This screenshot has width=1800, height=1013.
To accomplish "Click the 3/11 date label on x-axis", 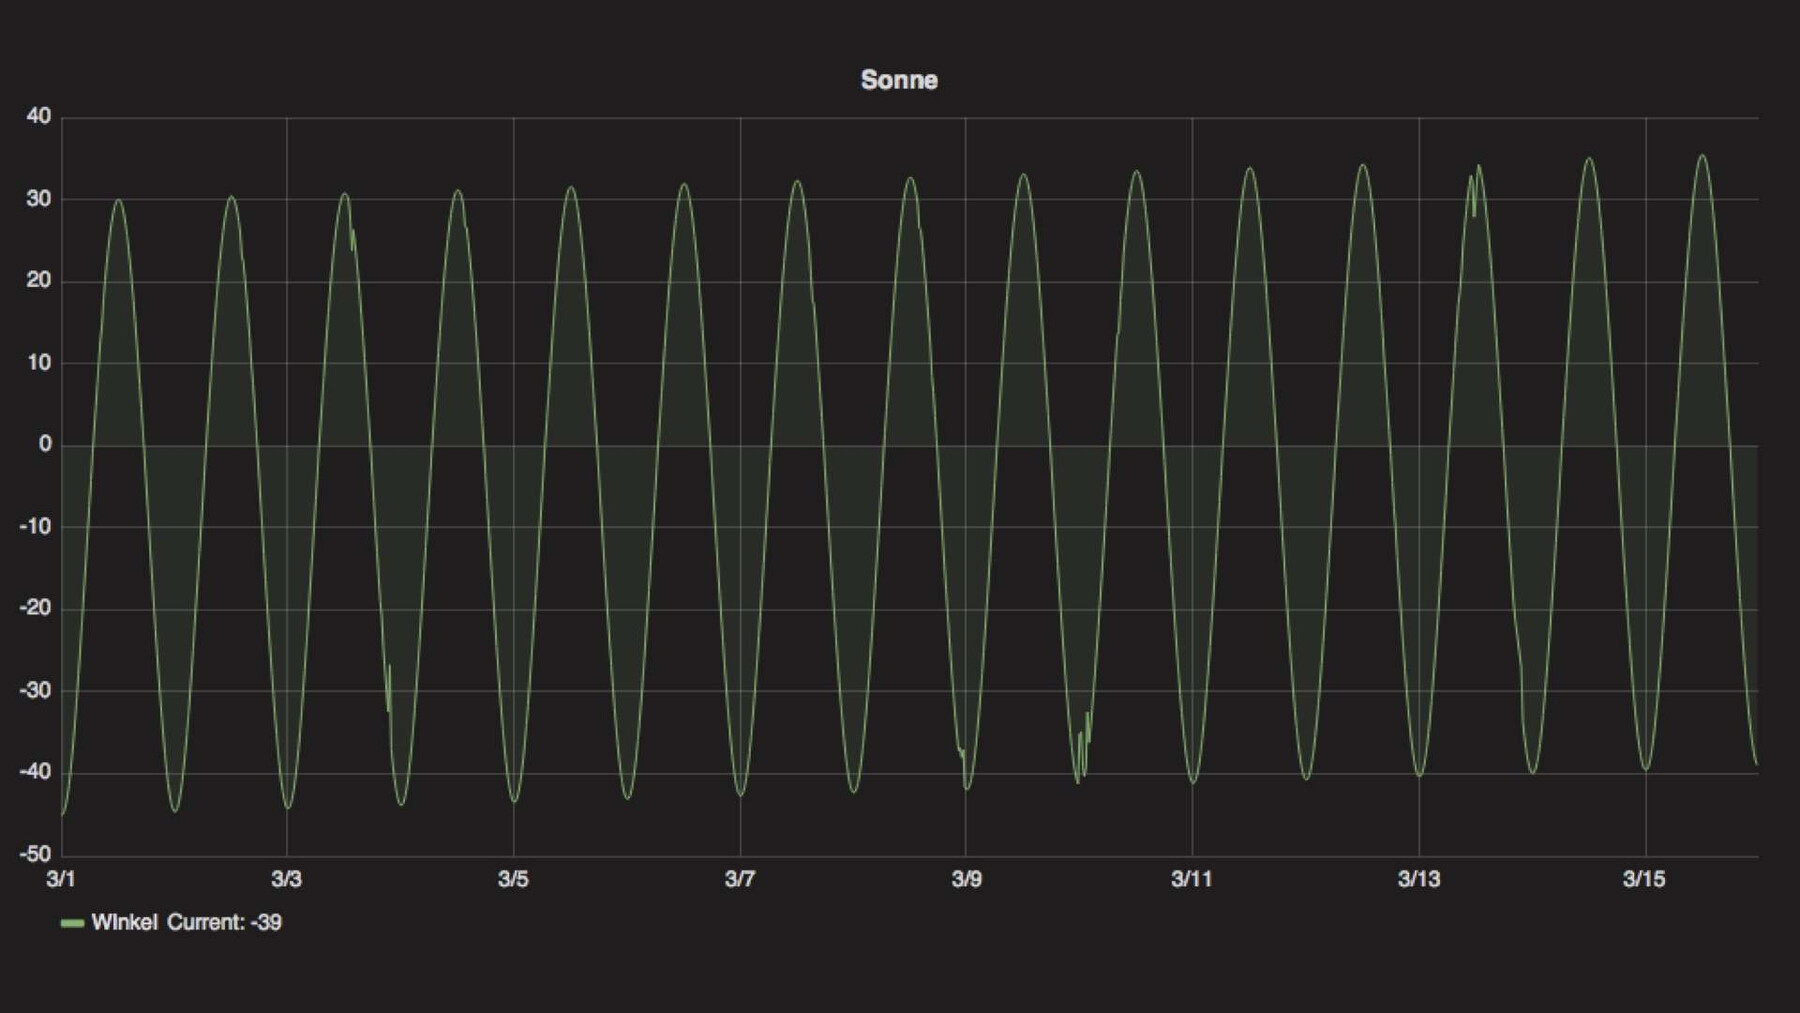I will (1191, 879).
